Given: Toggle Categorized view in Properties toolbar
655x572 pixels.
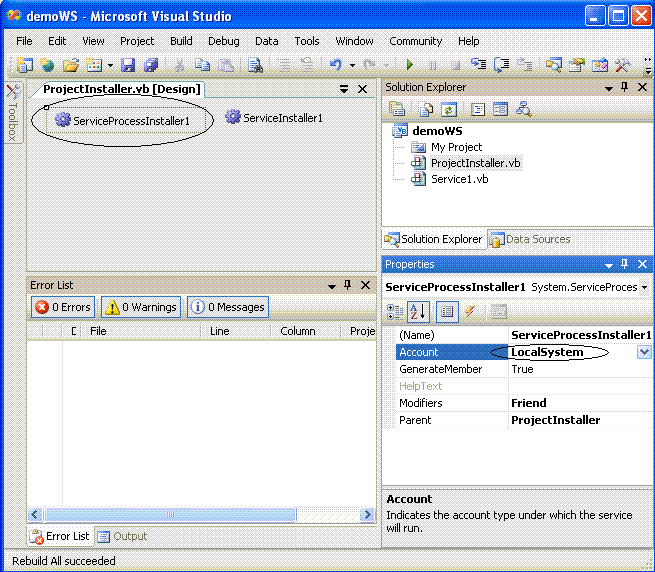Looking at the screenshot, I should [x=395, y=312].
